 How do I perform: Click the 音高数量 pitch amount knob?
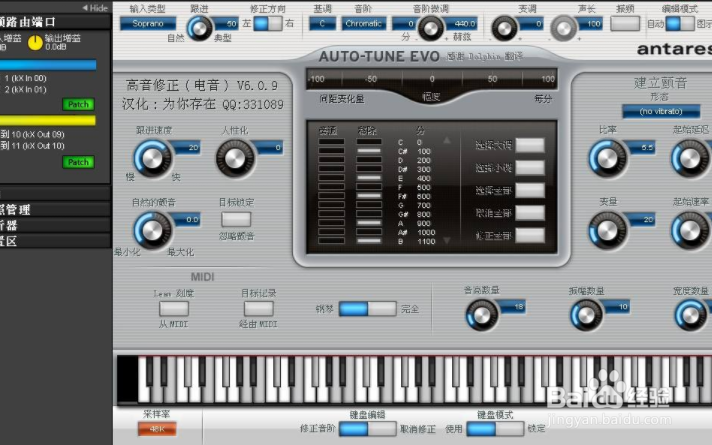482,315
